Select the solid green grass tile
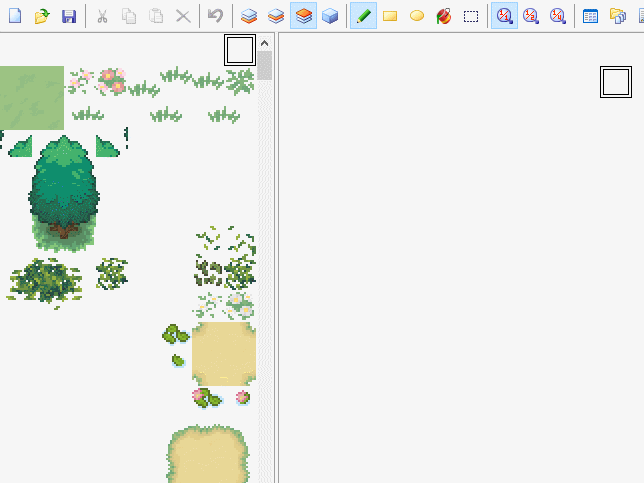This screenshot has width=644, height=483. [x=31, y=98]
